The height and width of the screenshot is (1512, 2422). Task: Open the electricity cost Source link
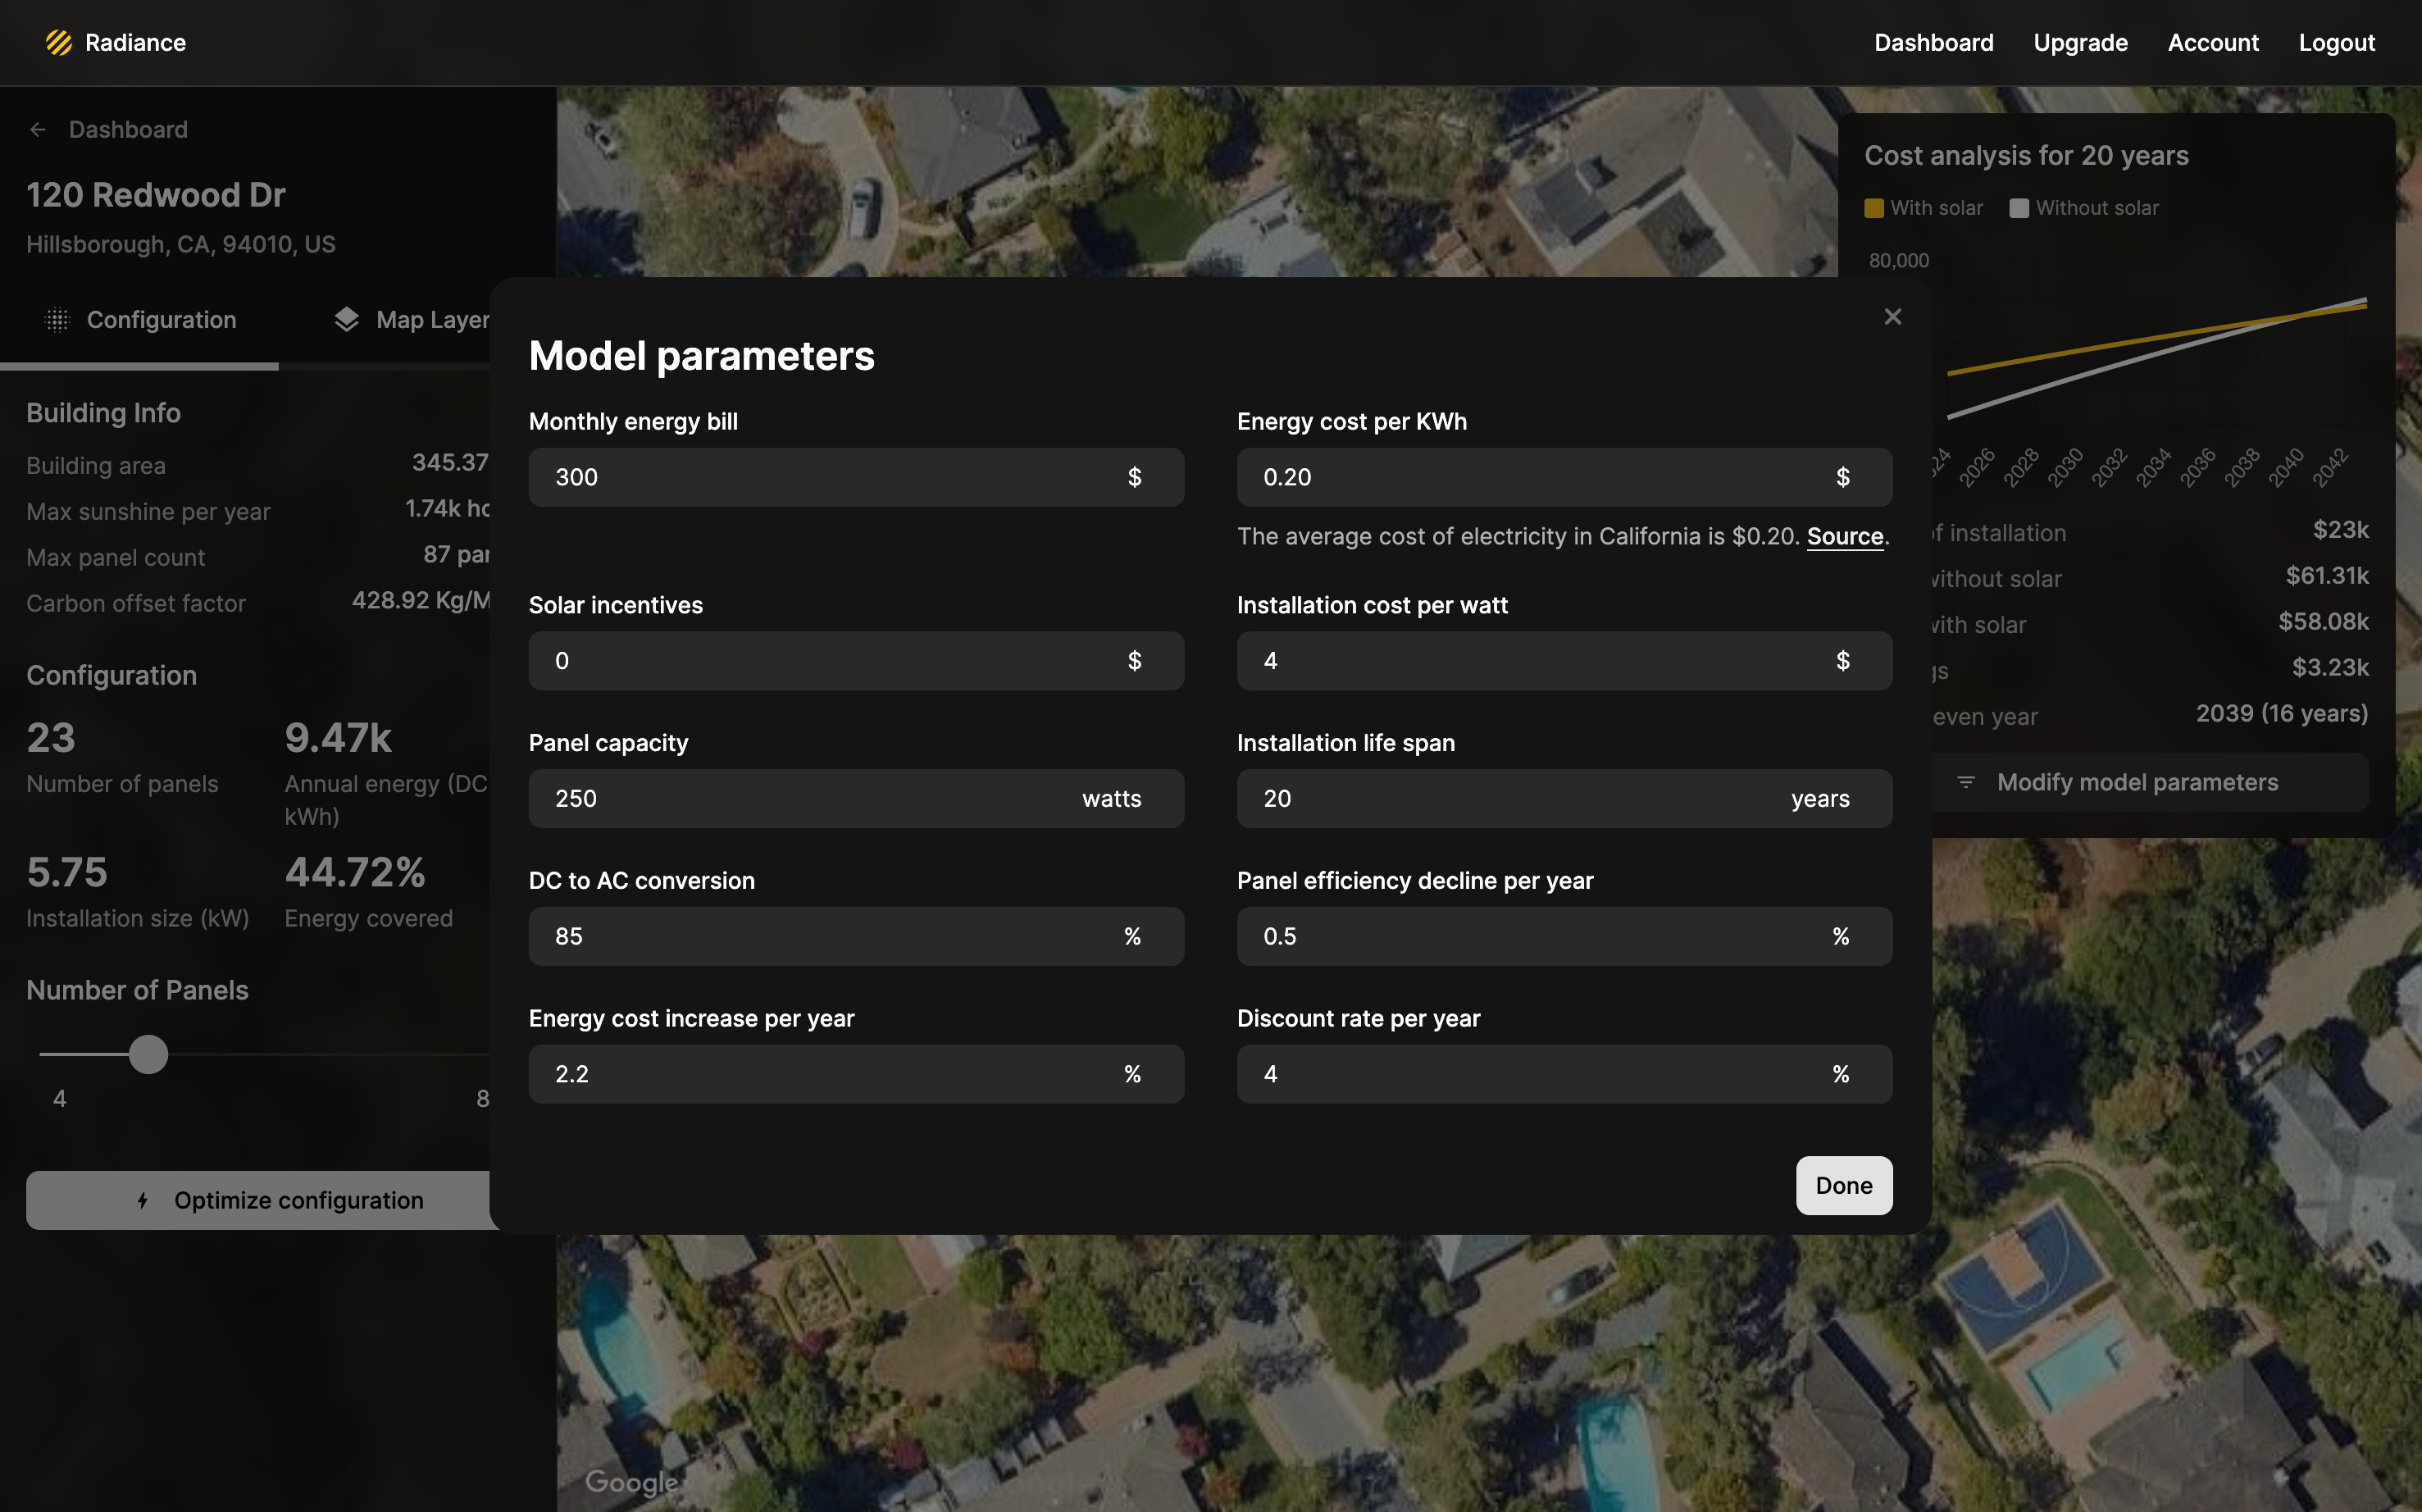tap(1844, 537)
